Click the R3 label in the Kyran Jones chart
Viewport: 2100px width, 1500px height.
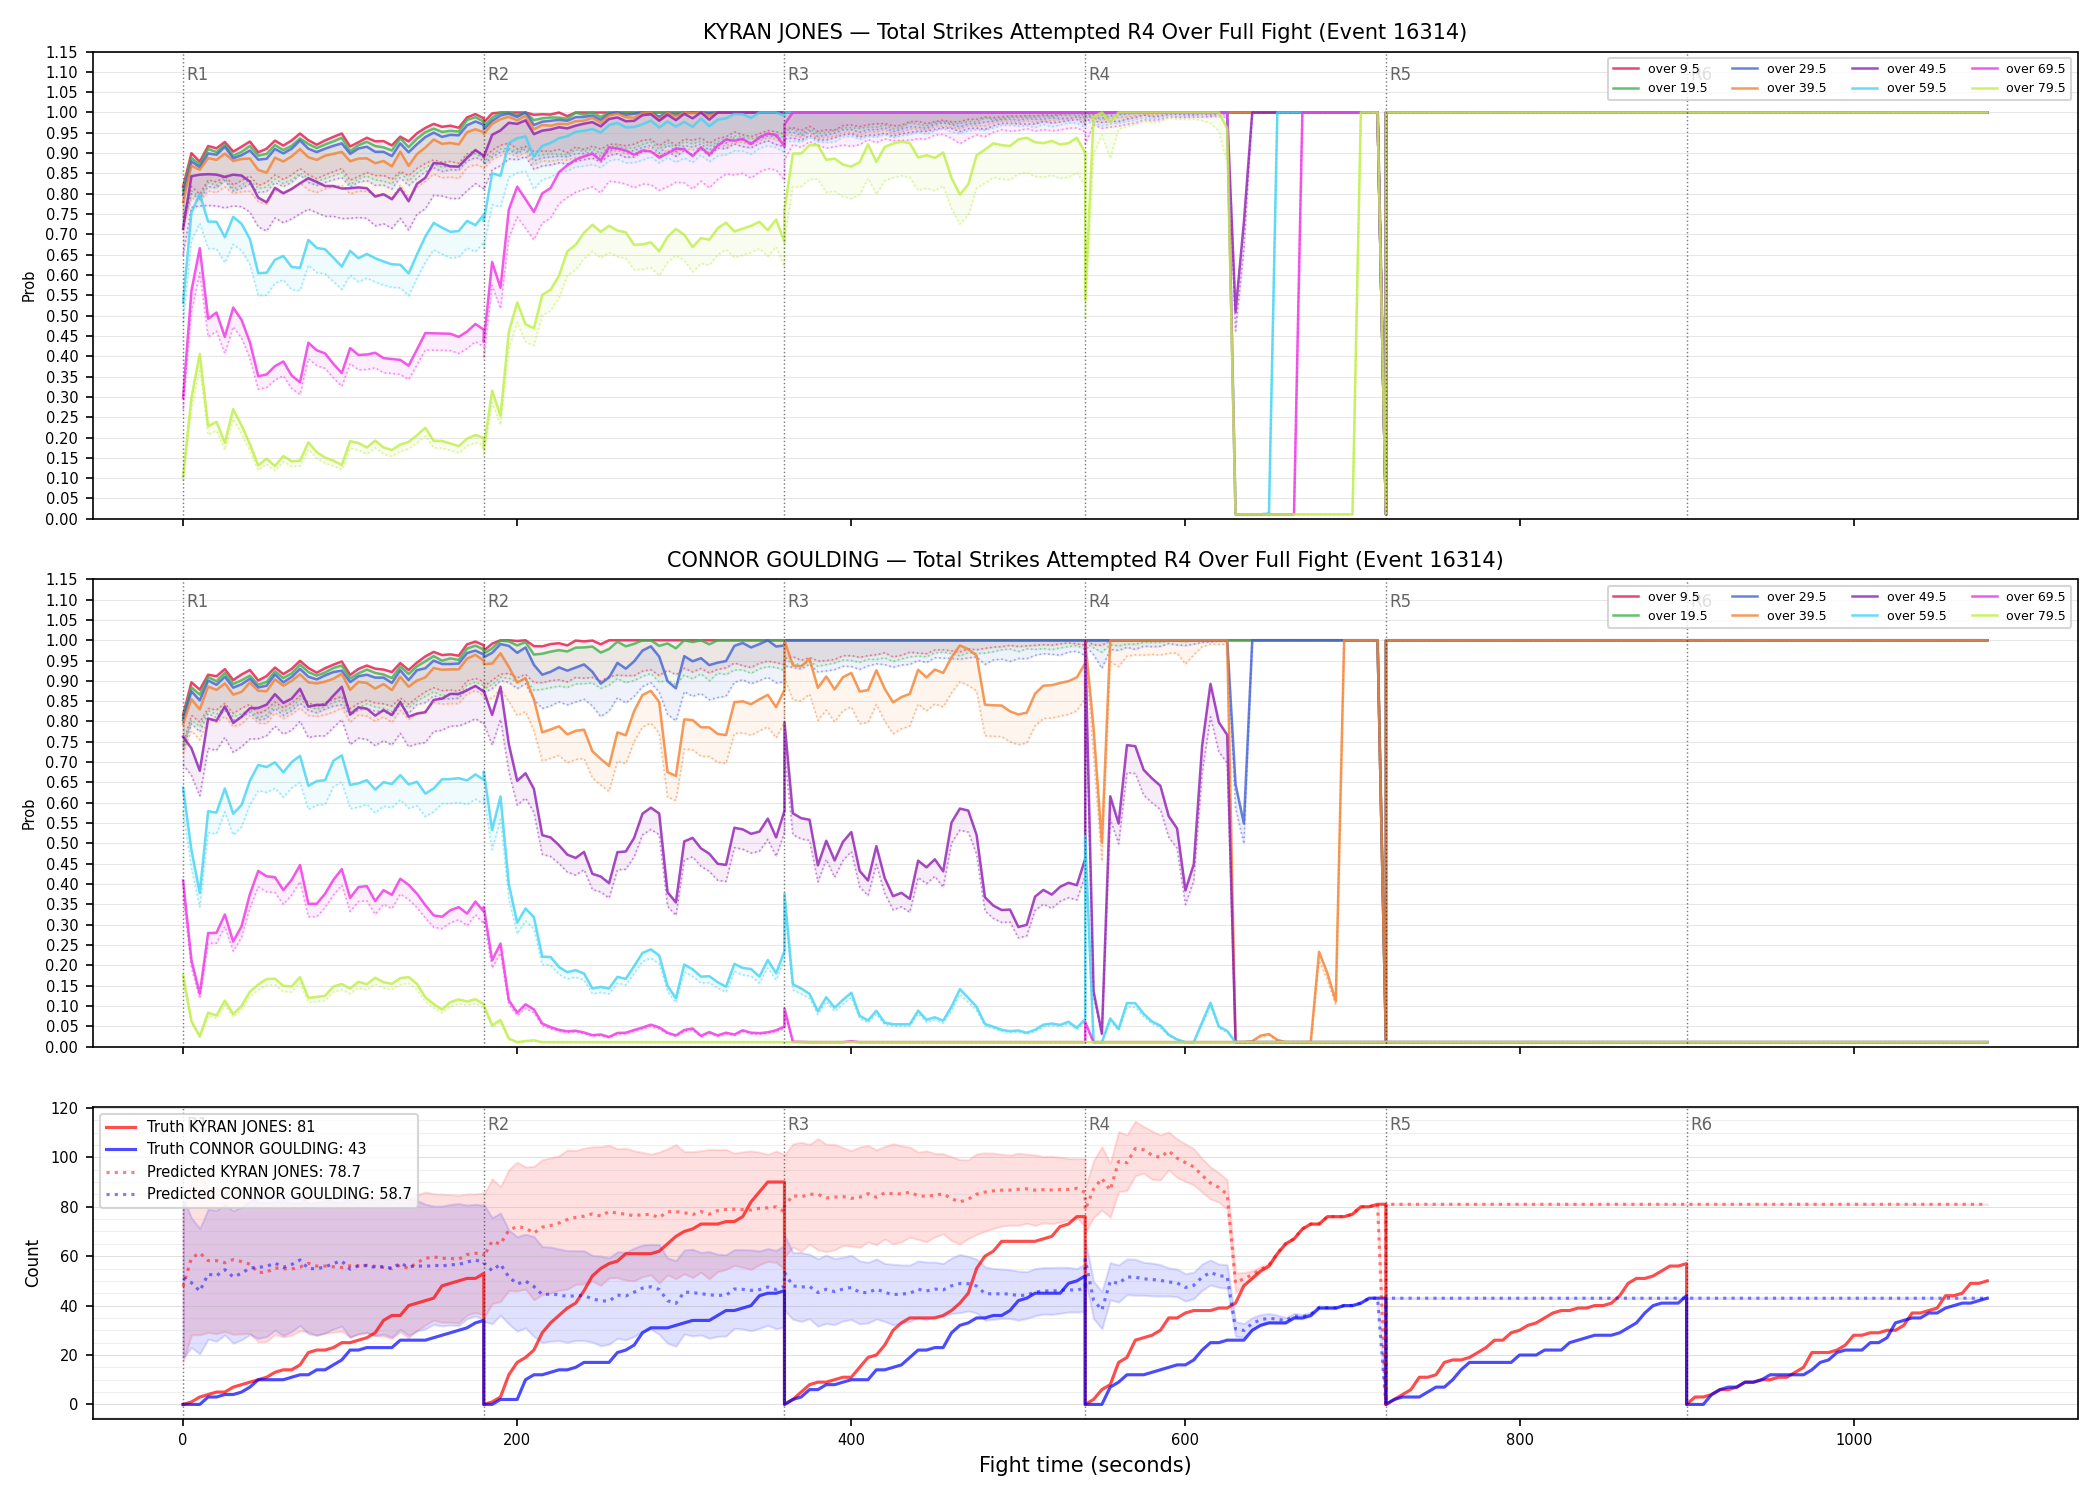798,74
